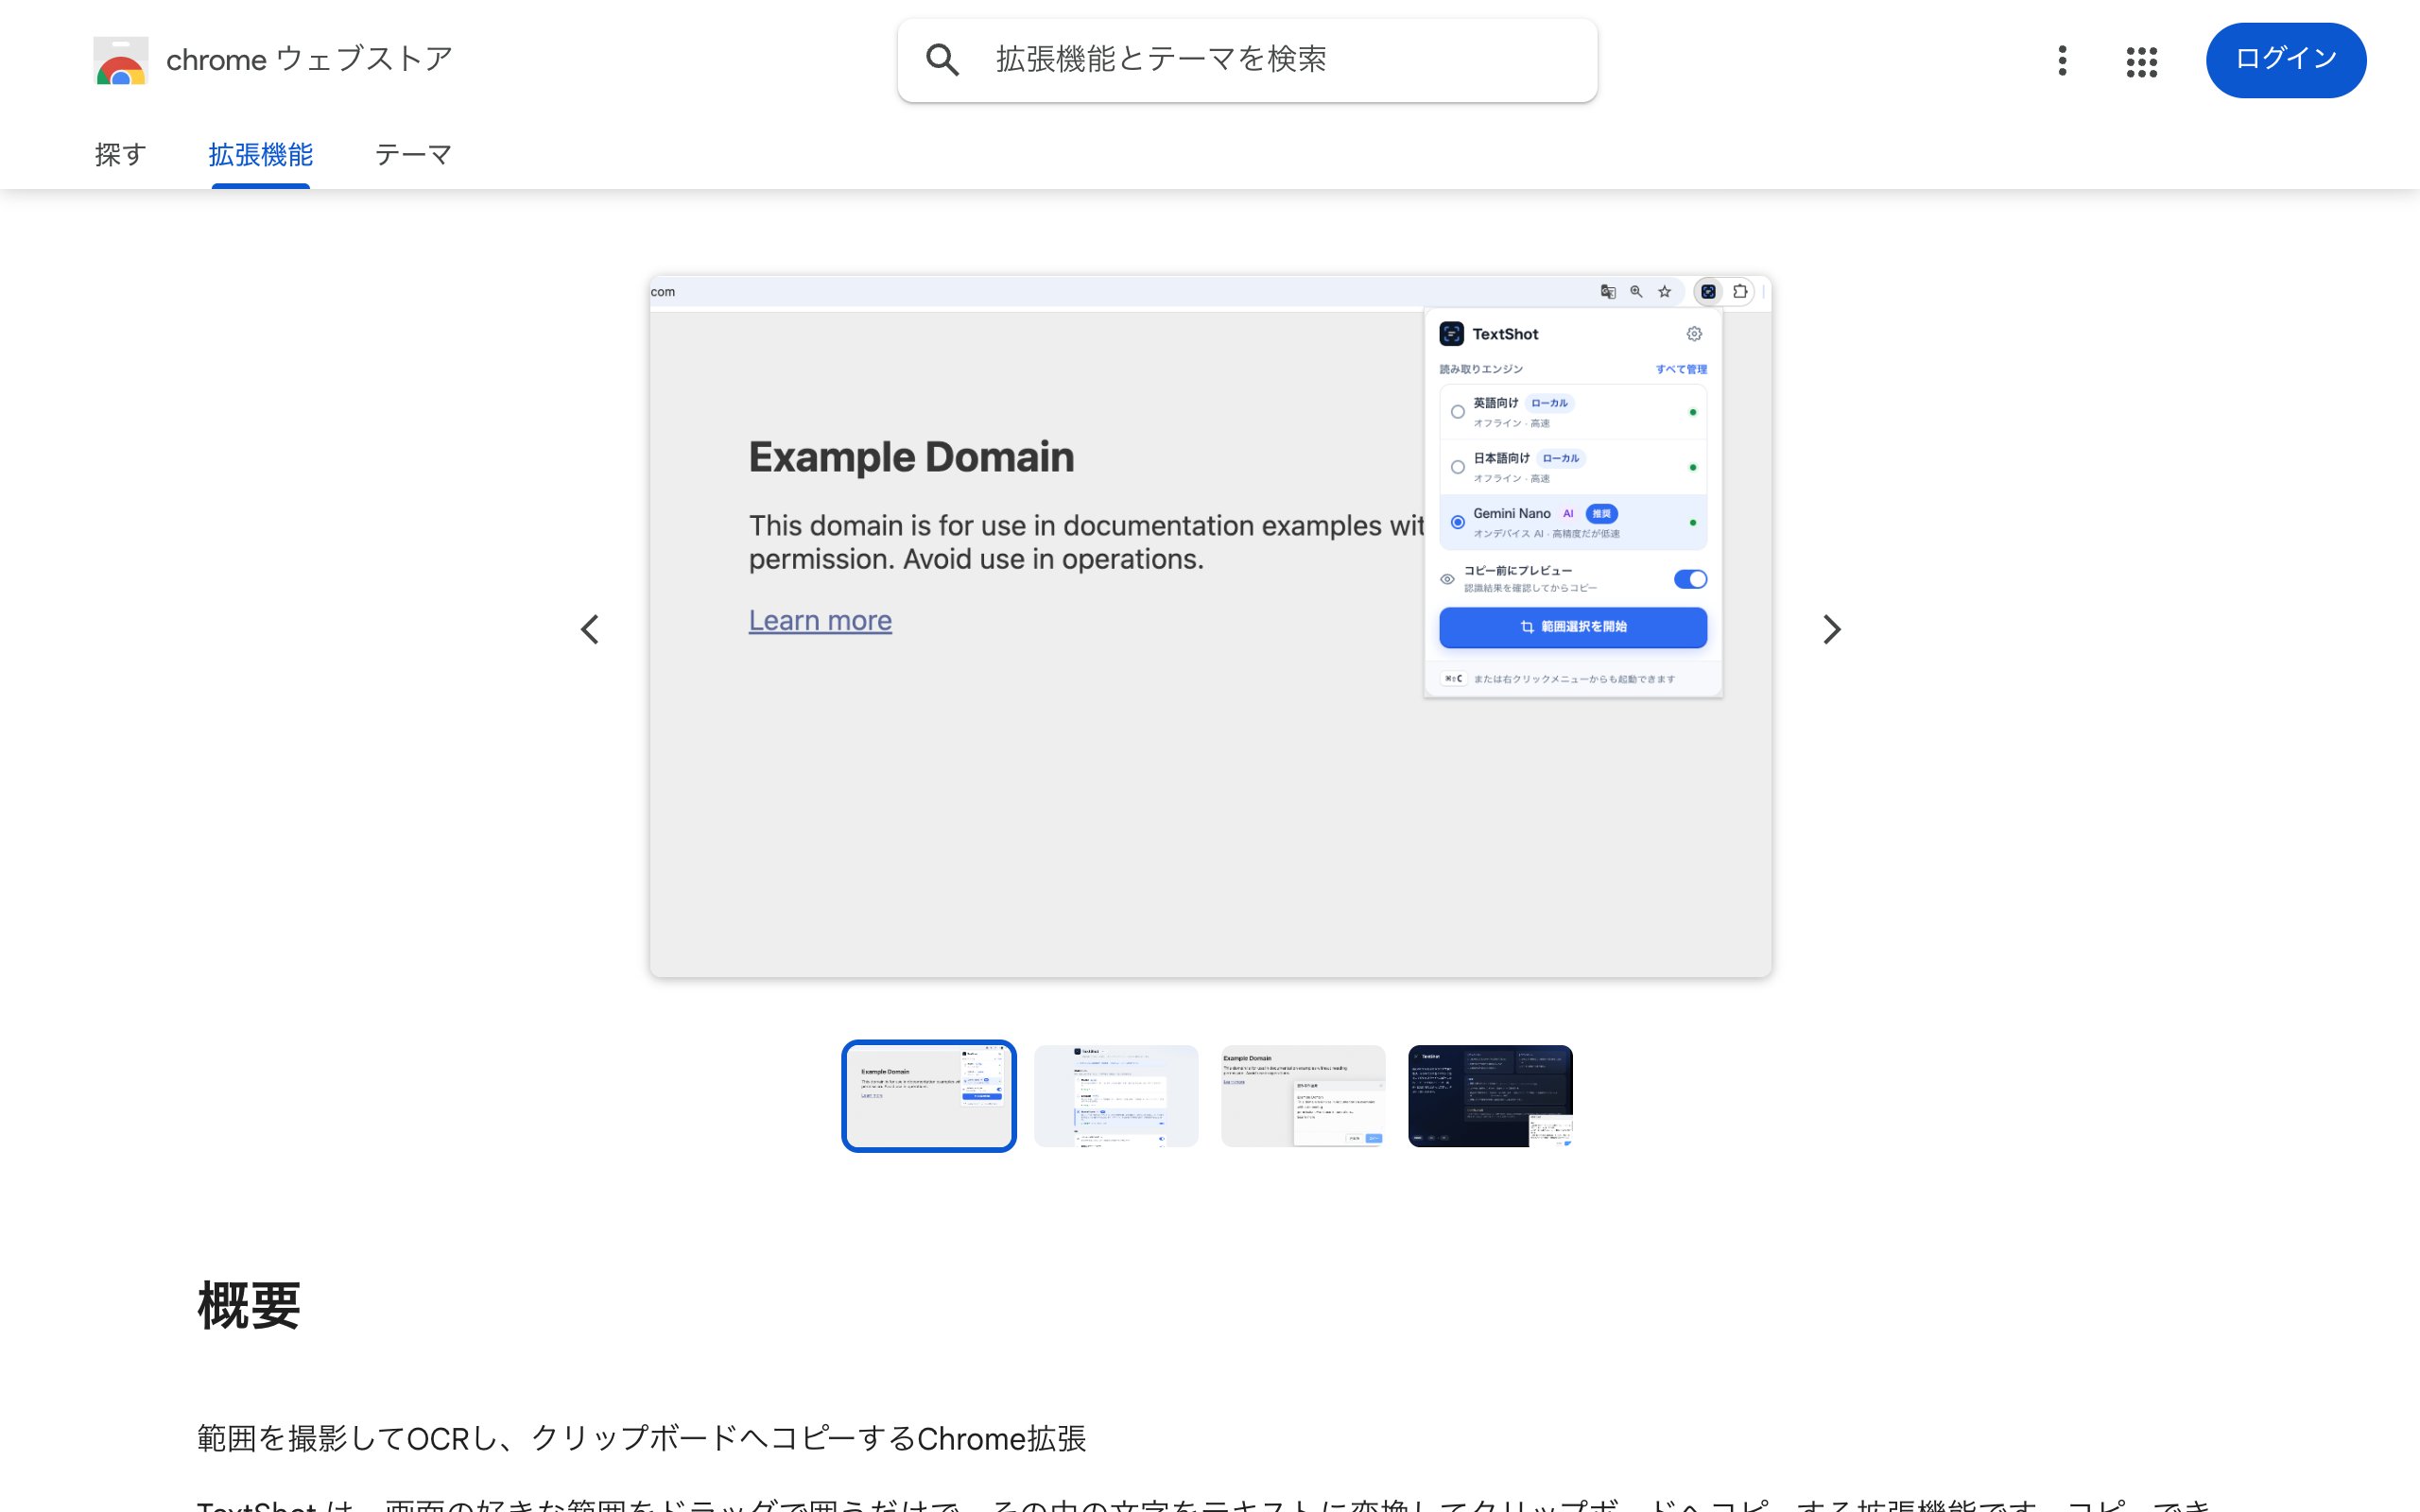Select the Gemini Nano engine radio button
This screenshot has height=1512, width=2420.
tap(1458, 522)
